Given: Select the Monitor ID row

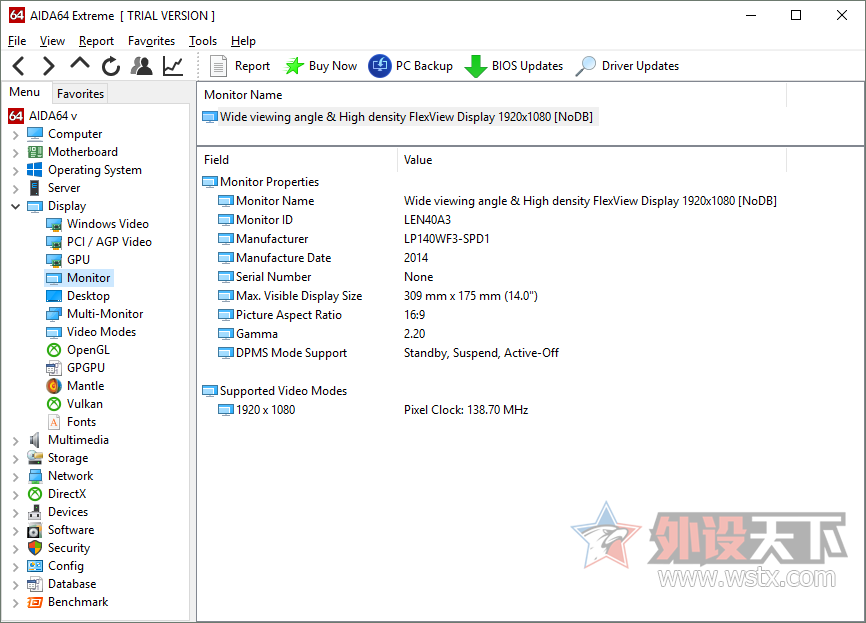Looking at the screenshot, I should click(x=334, y=220).
